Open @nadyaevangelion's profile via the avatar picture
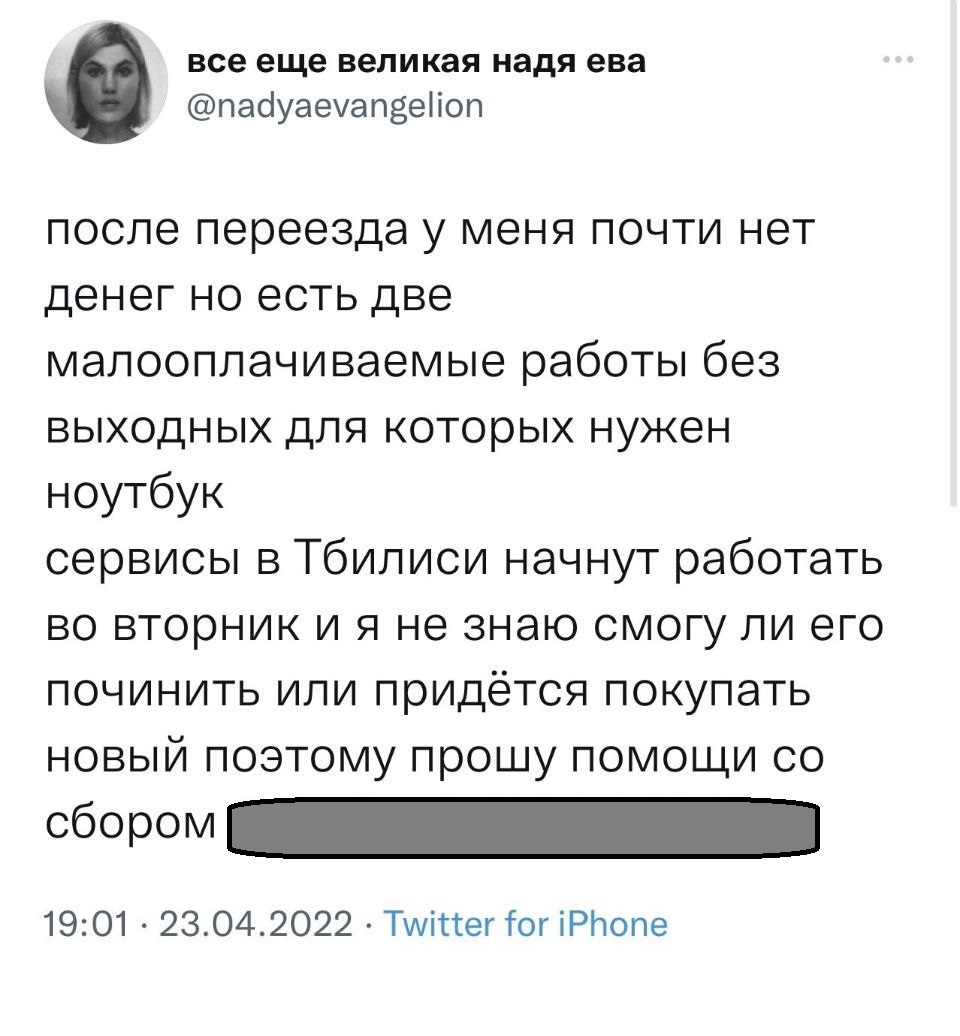This screenshot has width=960, height=1036. 106,80
